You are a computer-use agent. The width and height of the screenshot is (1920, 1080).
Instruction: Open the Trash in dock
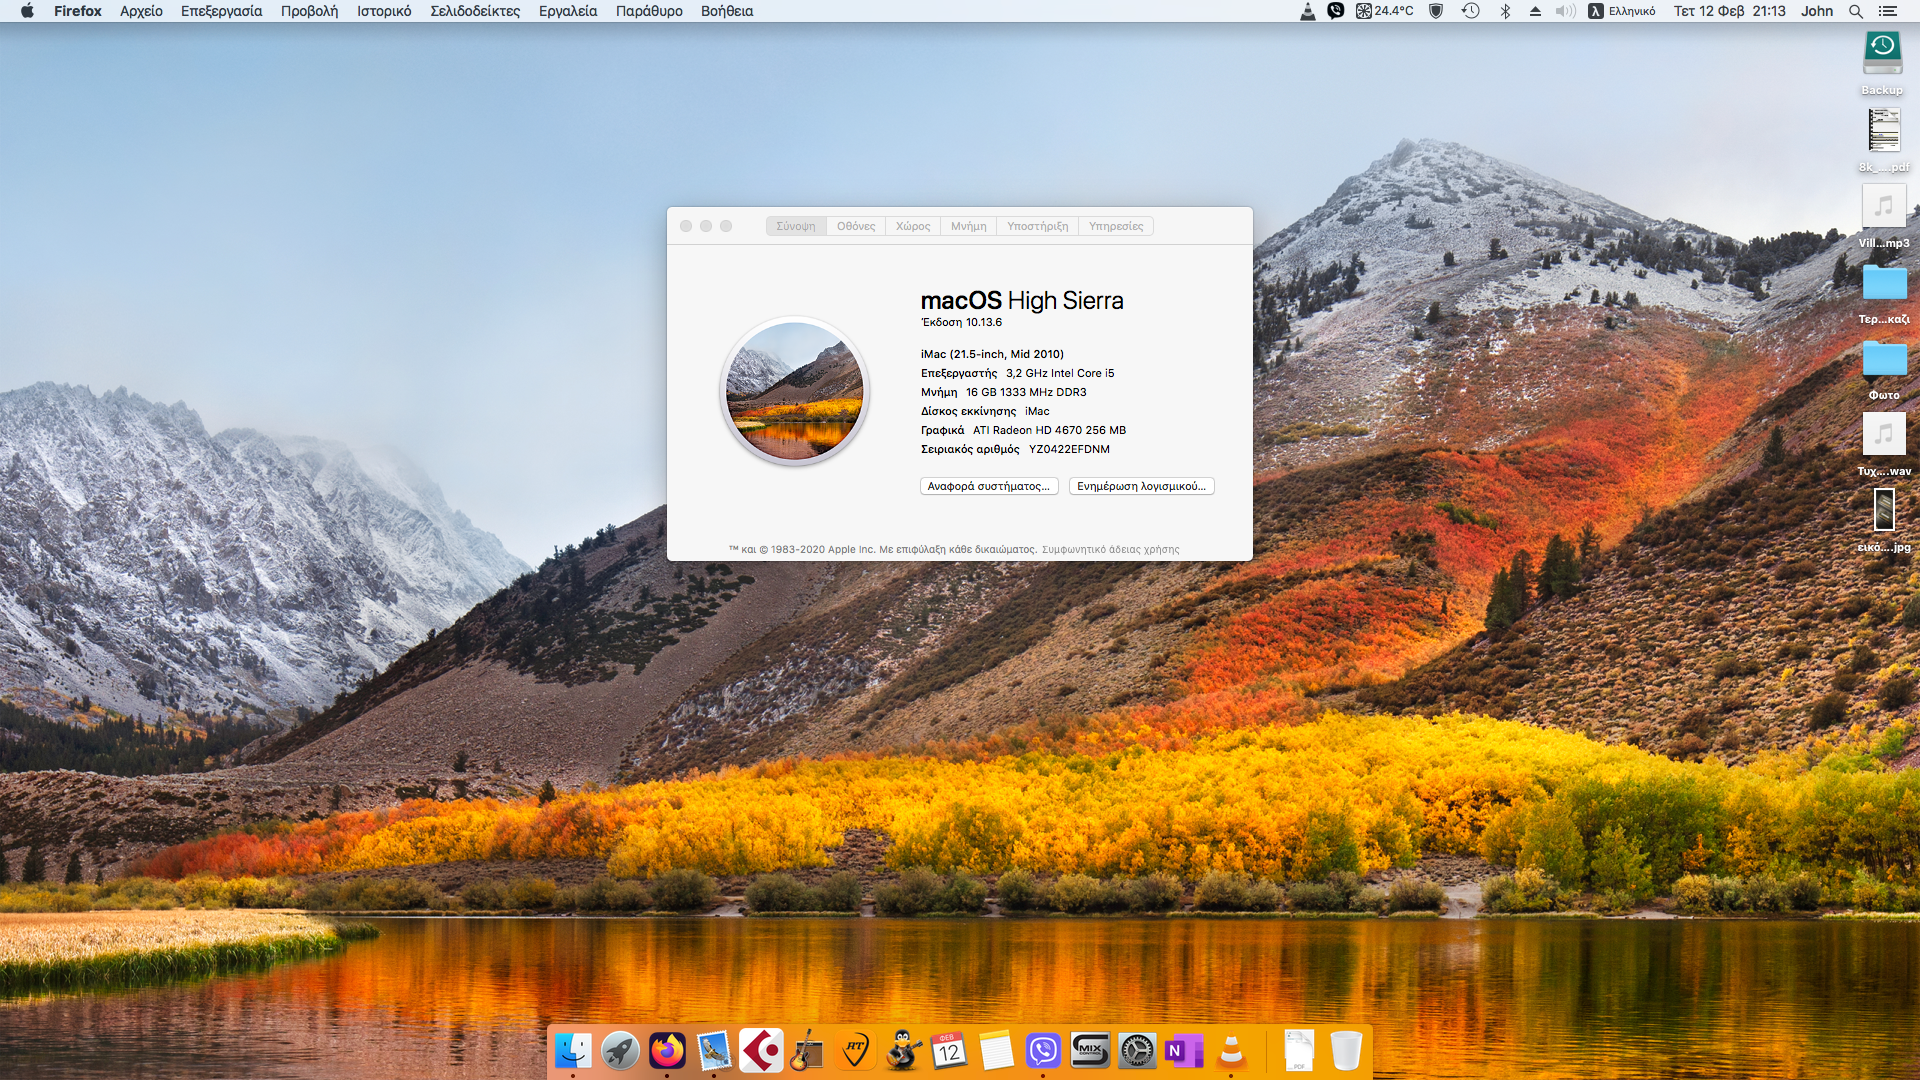(x=1346, y=1051)
